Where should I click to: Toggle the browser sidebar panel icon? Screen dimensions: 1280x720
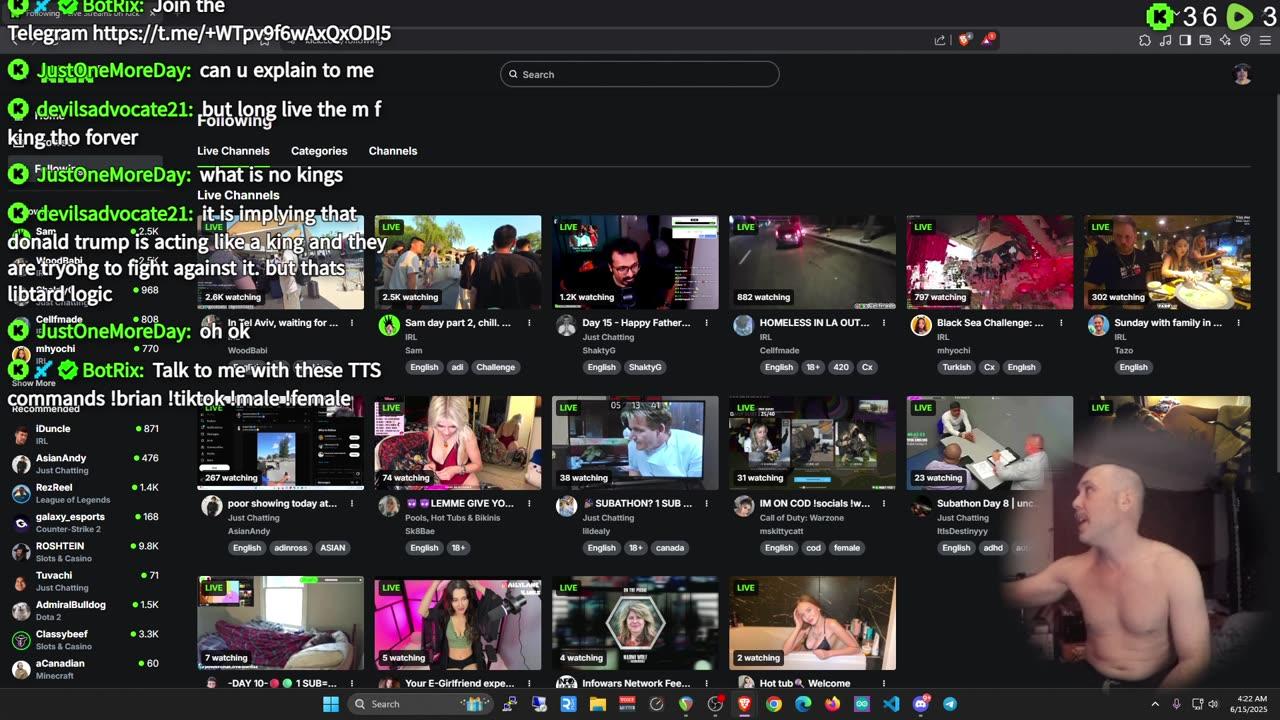(1185, 40)
